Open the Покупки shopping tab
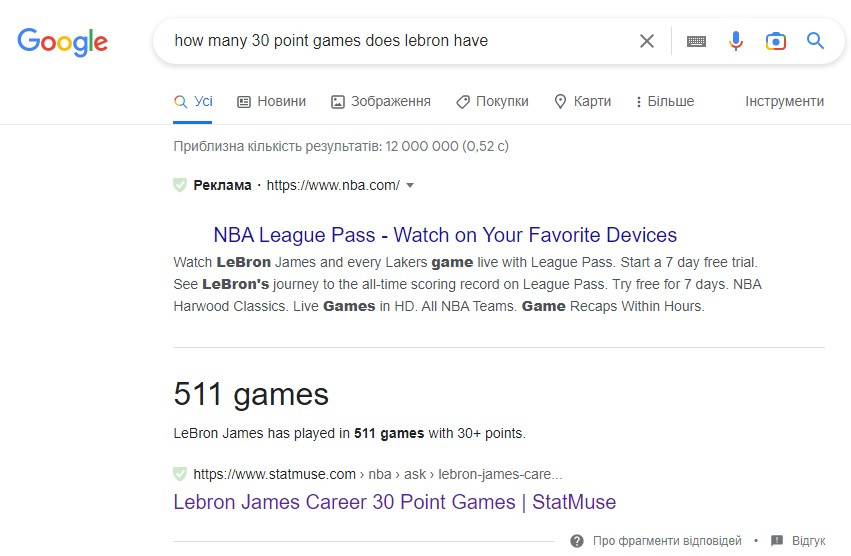851x556 pixels. (x=492, y=101)
